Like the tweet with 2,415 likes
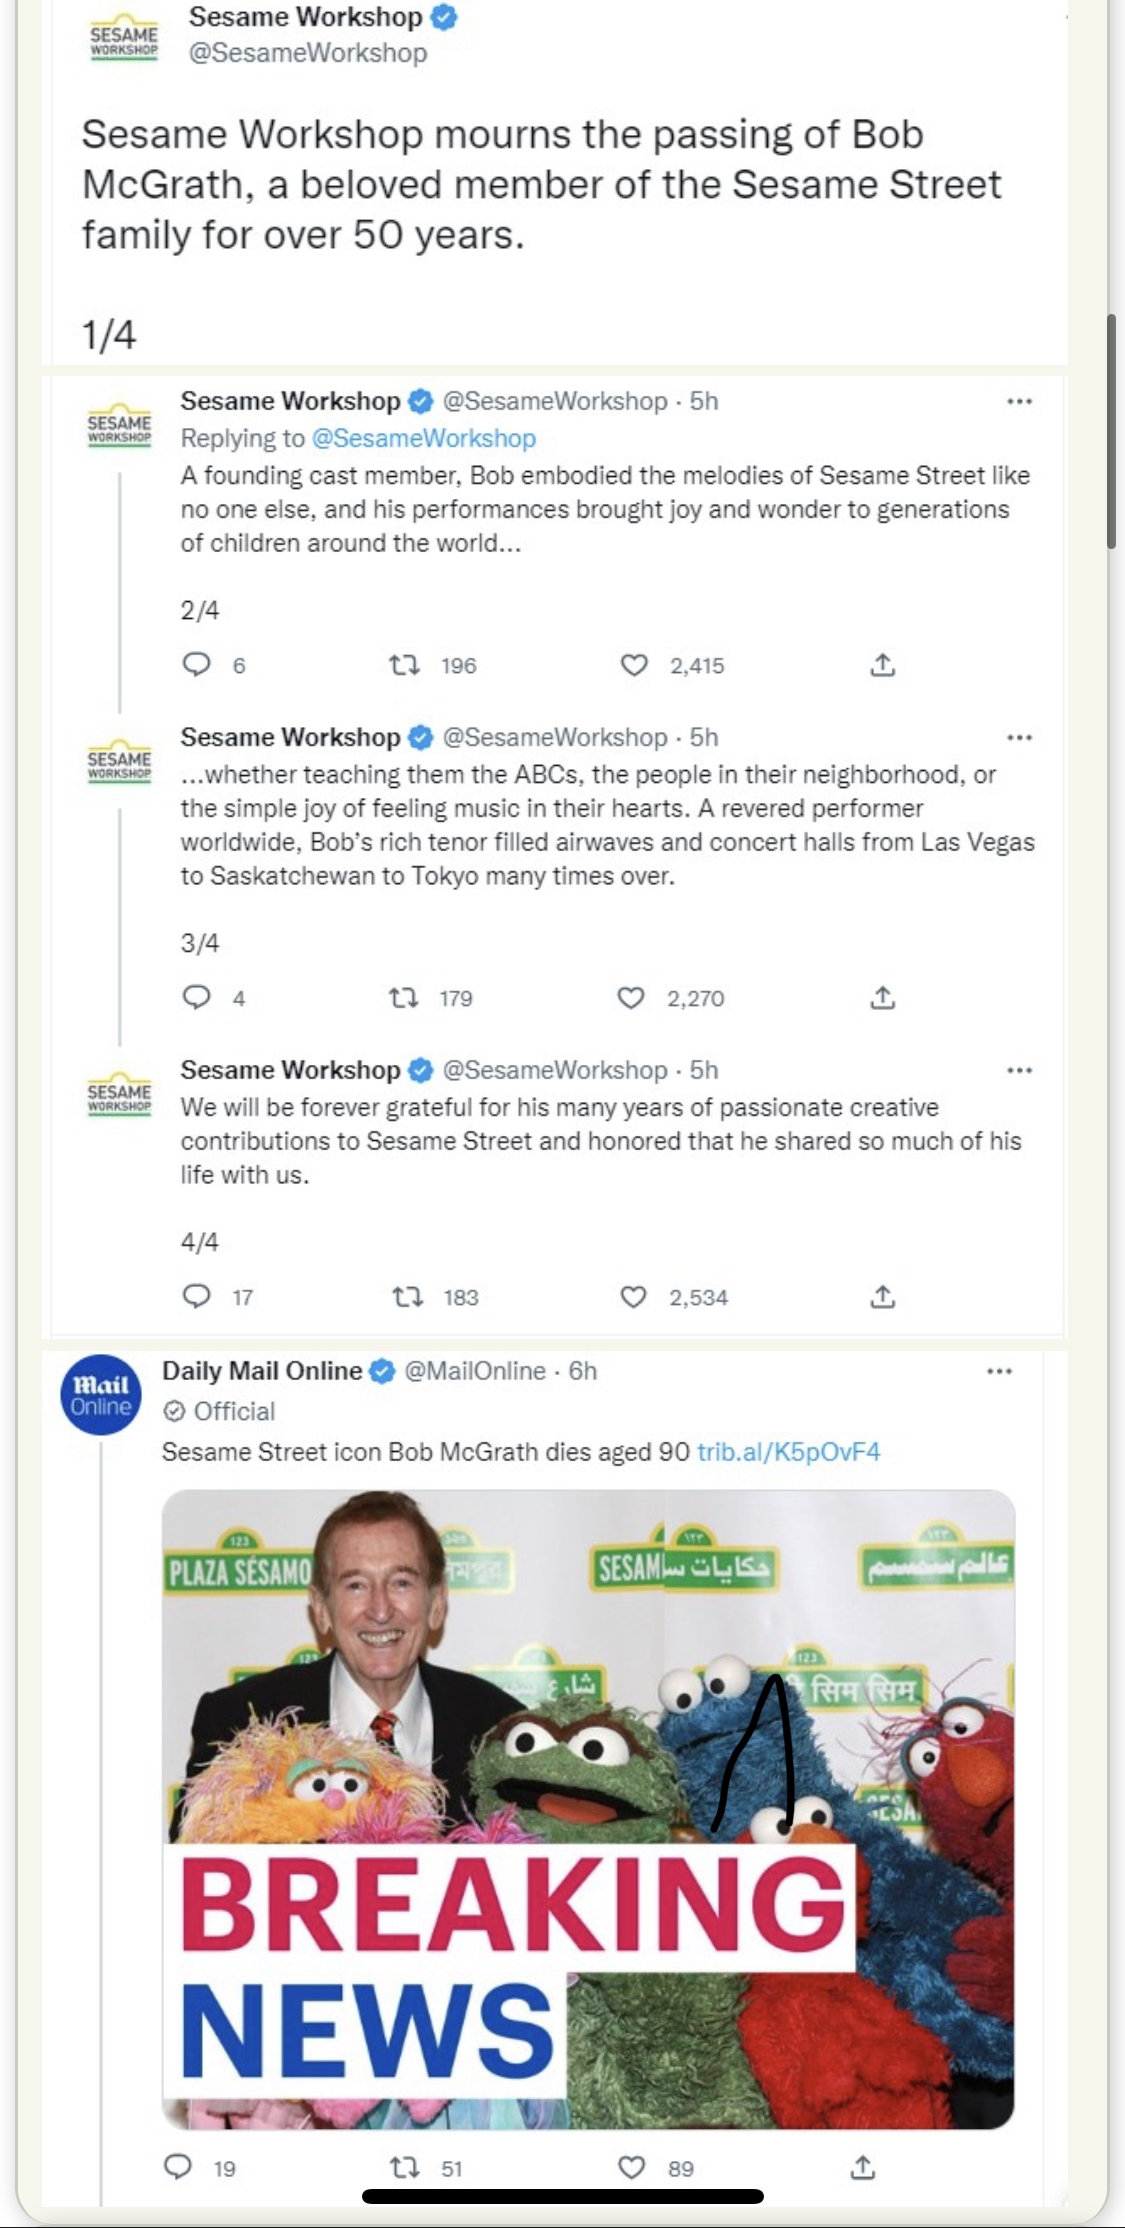Screen dimensions: 1125x2228 click(634, 665)
